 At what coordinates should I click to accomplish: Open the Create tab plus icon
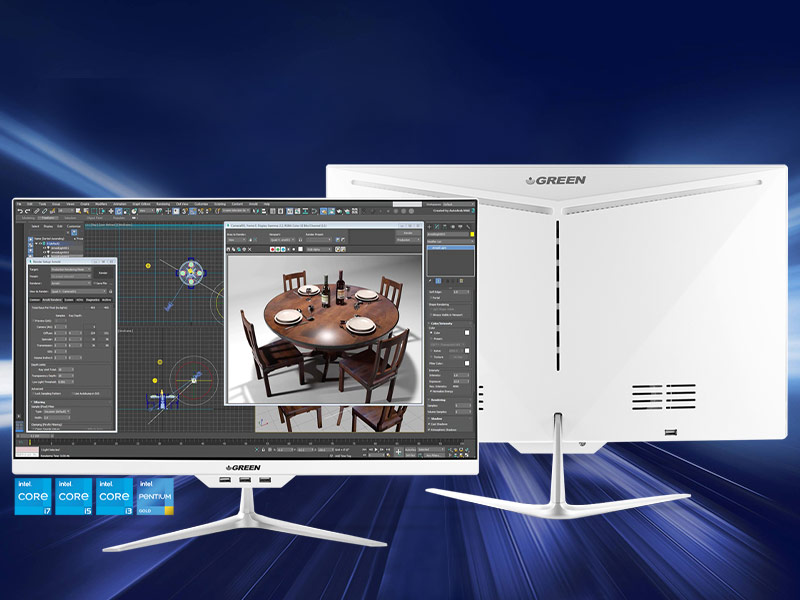click(429, 227)
